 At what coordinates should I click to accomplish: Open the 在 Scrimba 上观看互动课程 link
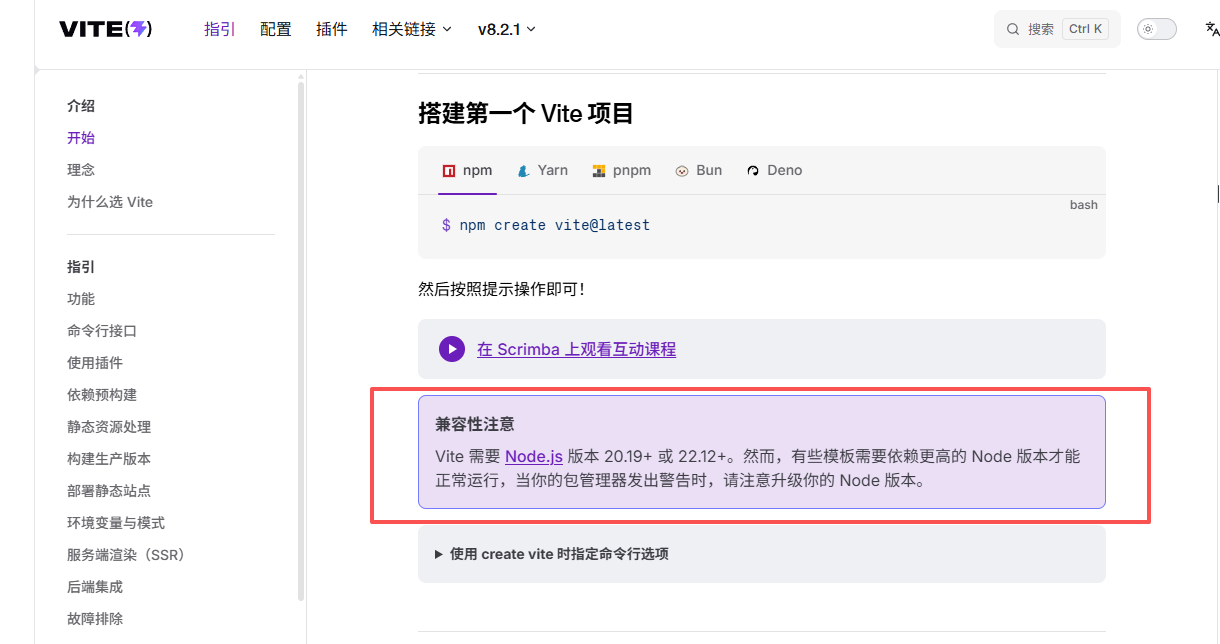(x=577, y=349)
